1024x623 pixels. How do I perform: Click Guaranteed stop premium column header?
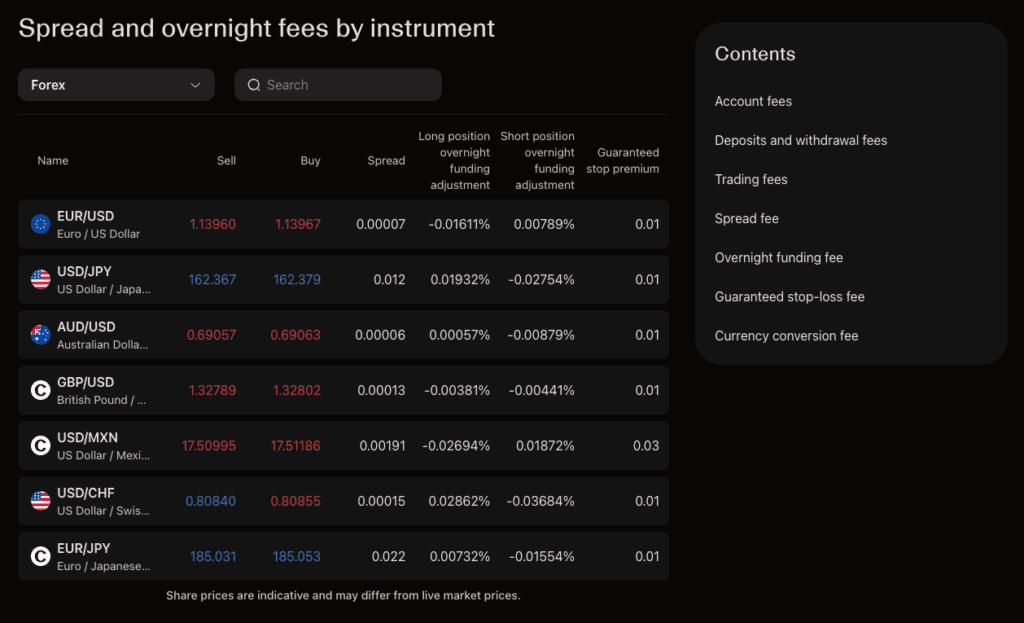tap(622, 161)
